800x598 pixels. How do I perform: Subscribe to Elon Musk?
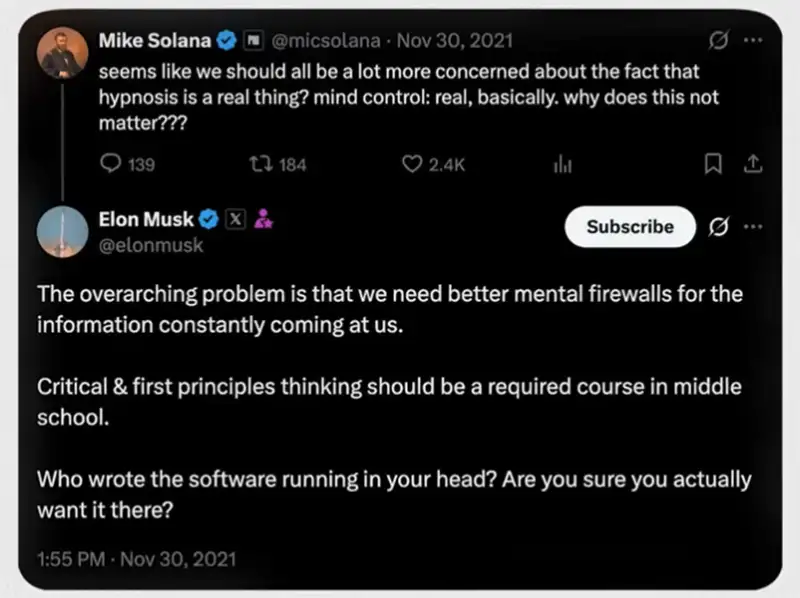point(629,227)
